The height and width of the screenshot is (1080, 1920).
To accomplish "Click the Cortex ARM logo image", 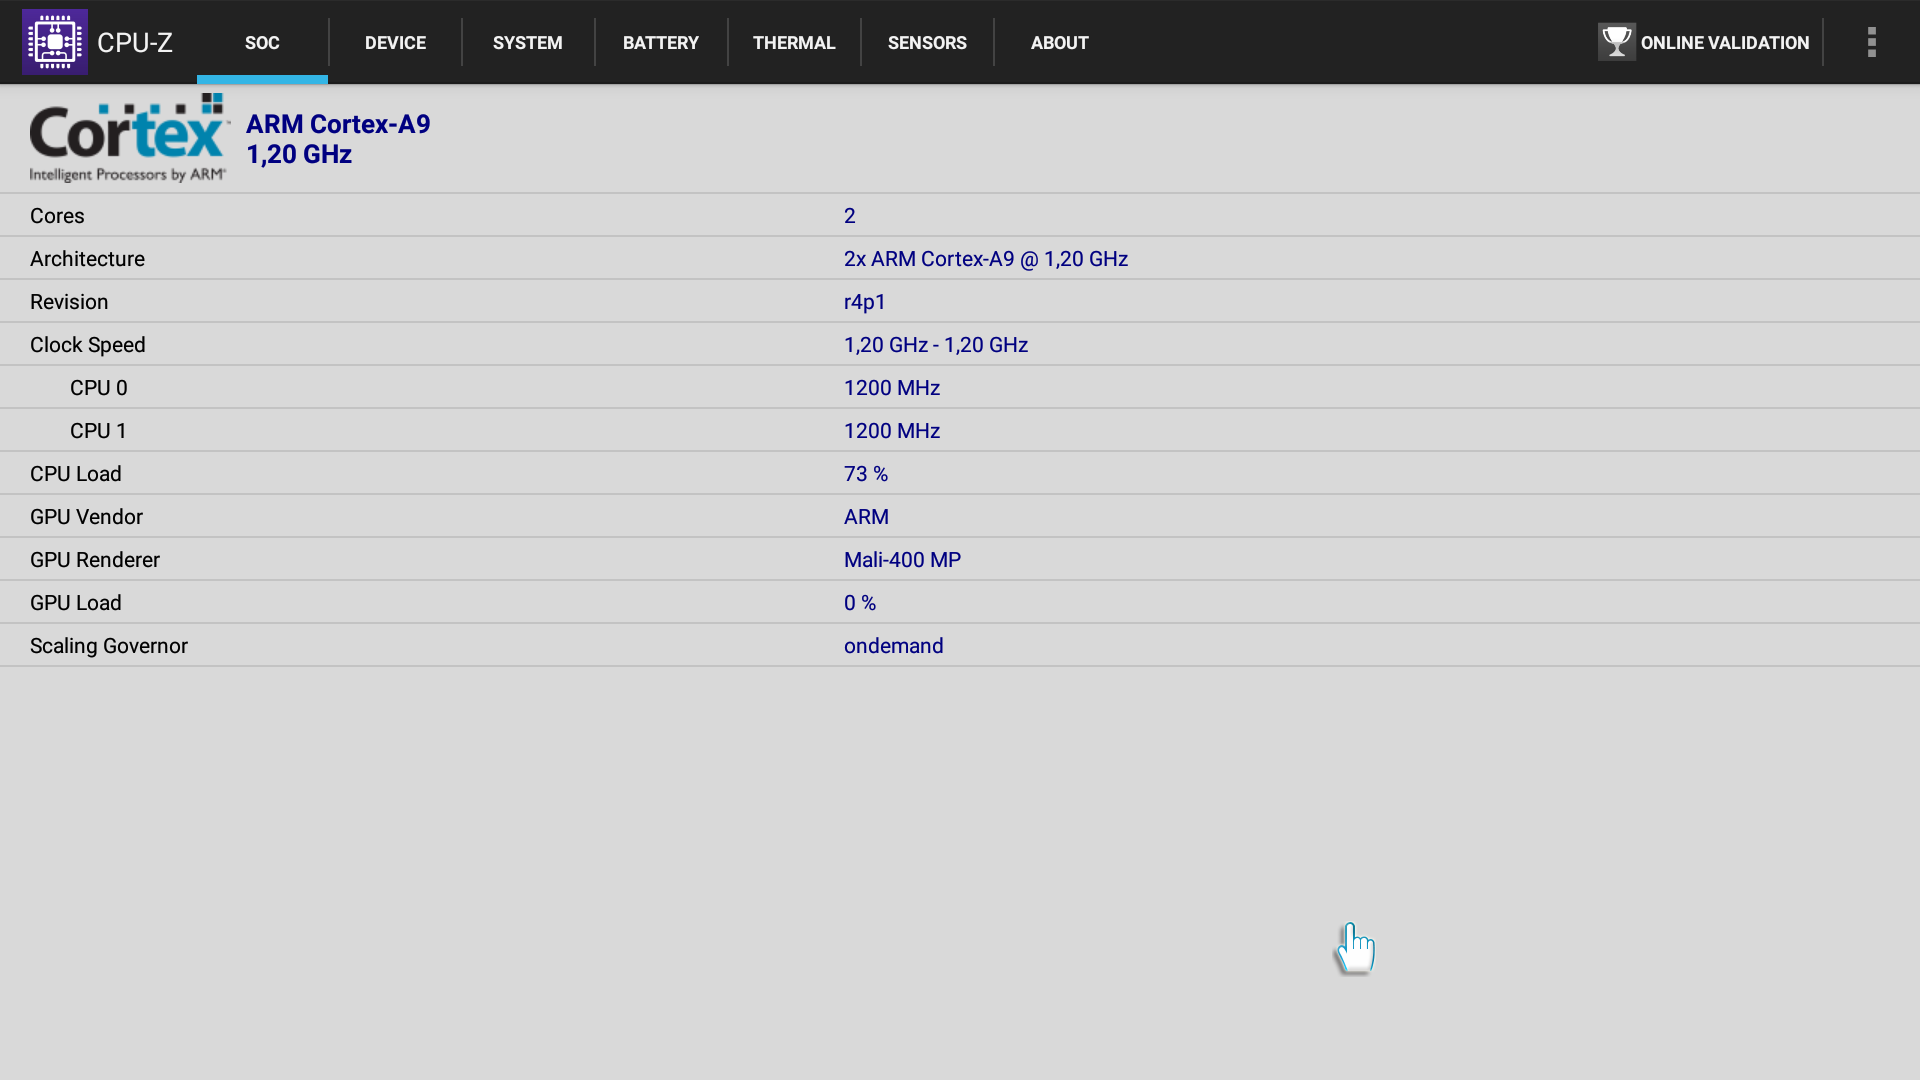I will [x=129, y=138].
